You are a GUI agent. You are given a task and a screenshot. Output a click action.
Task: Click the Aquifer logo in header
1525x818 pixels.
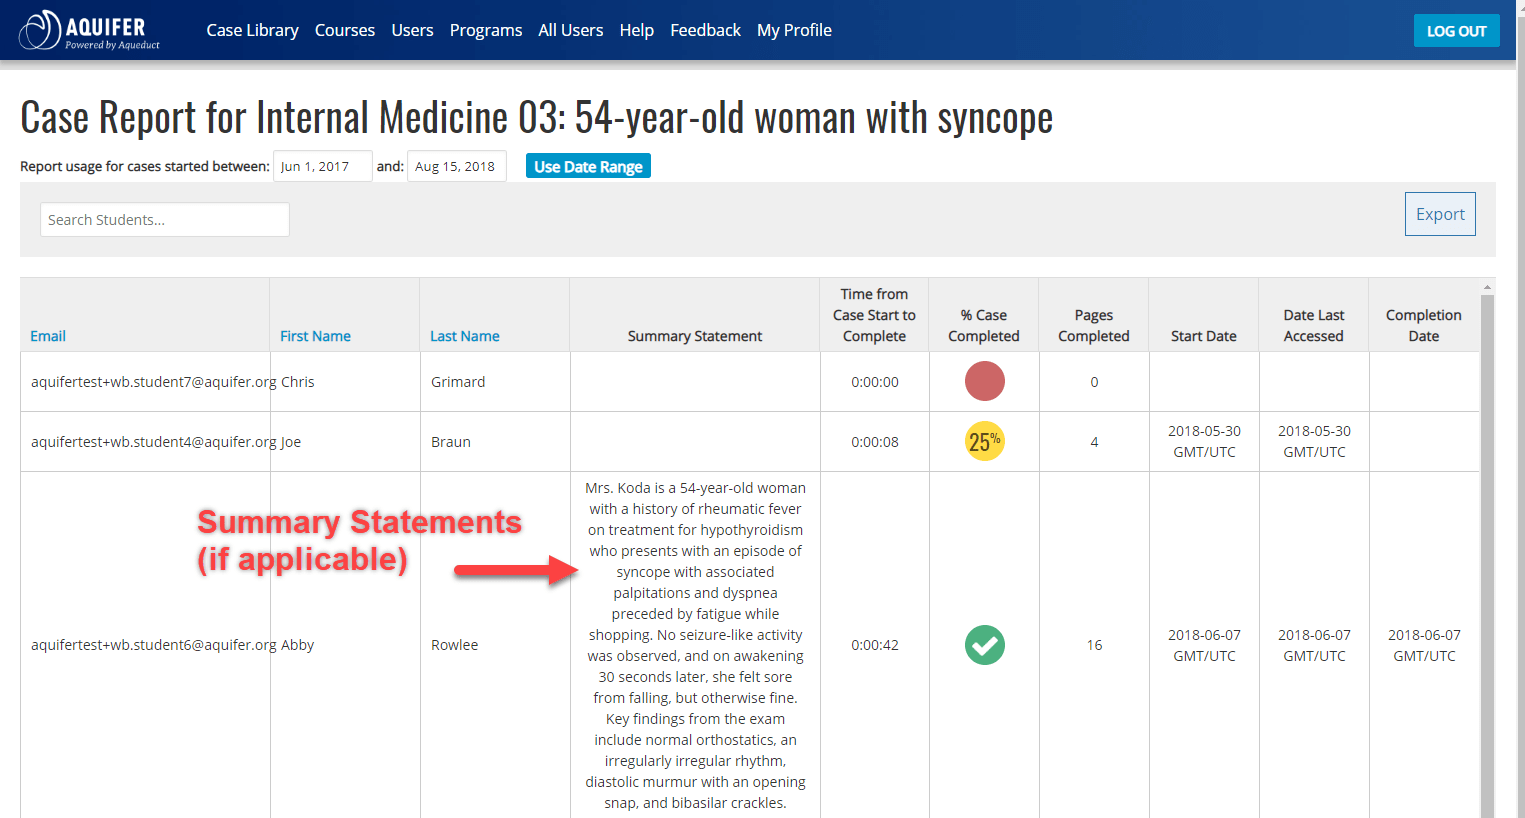click(89, 30)
